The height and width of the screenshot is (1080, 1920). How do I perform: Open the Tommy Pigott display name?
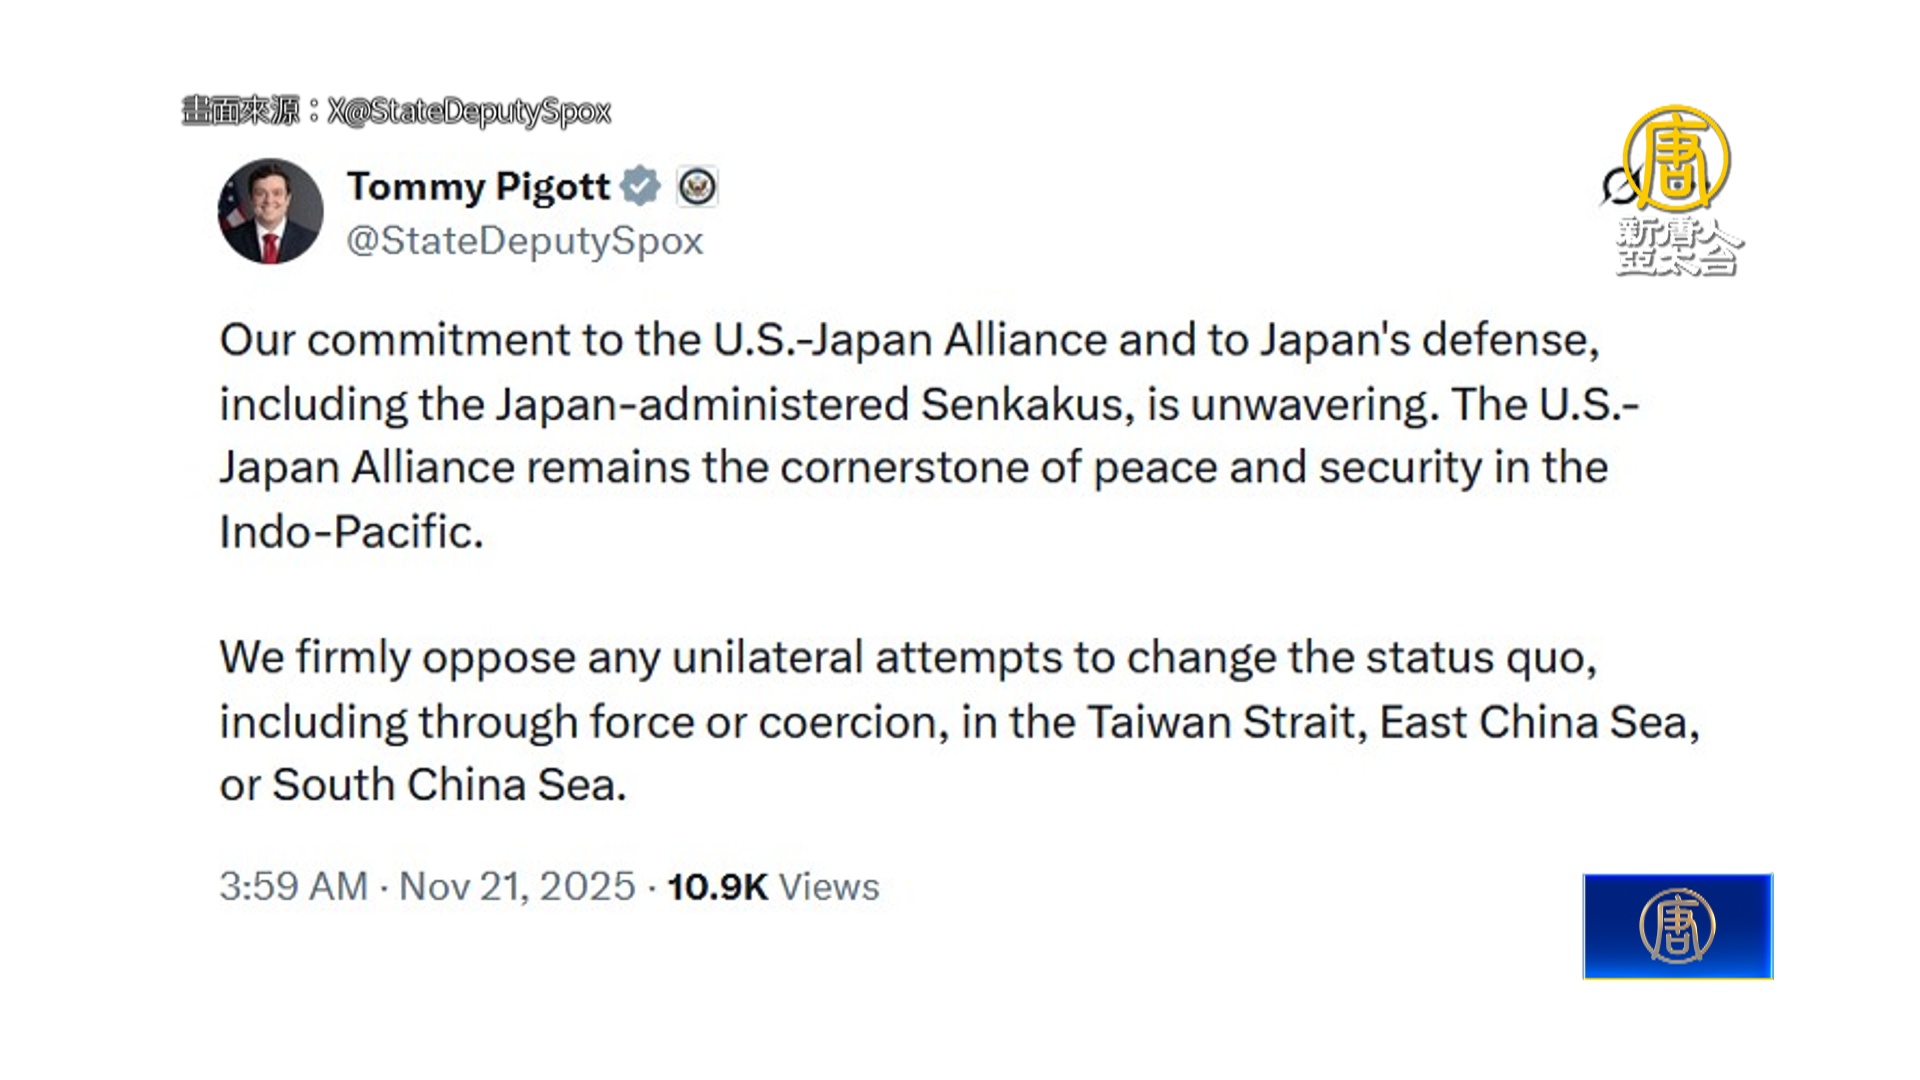(478, 187)
